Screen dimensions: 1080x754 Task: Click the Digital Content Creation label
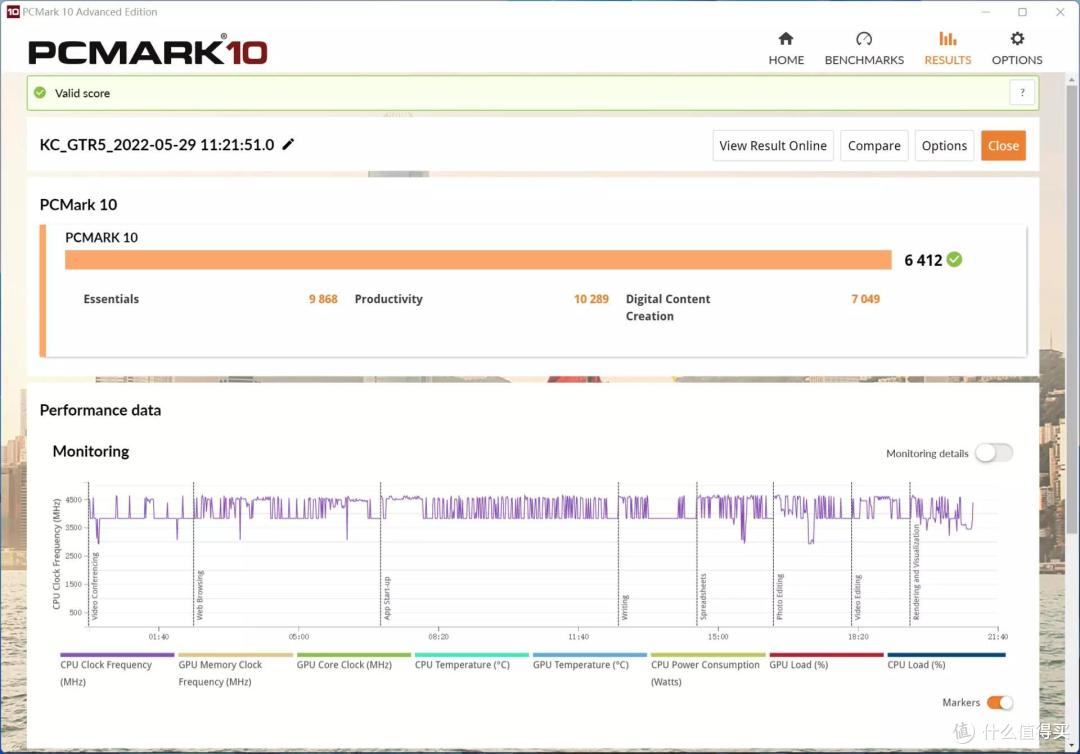point(667,307)
